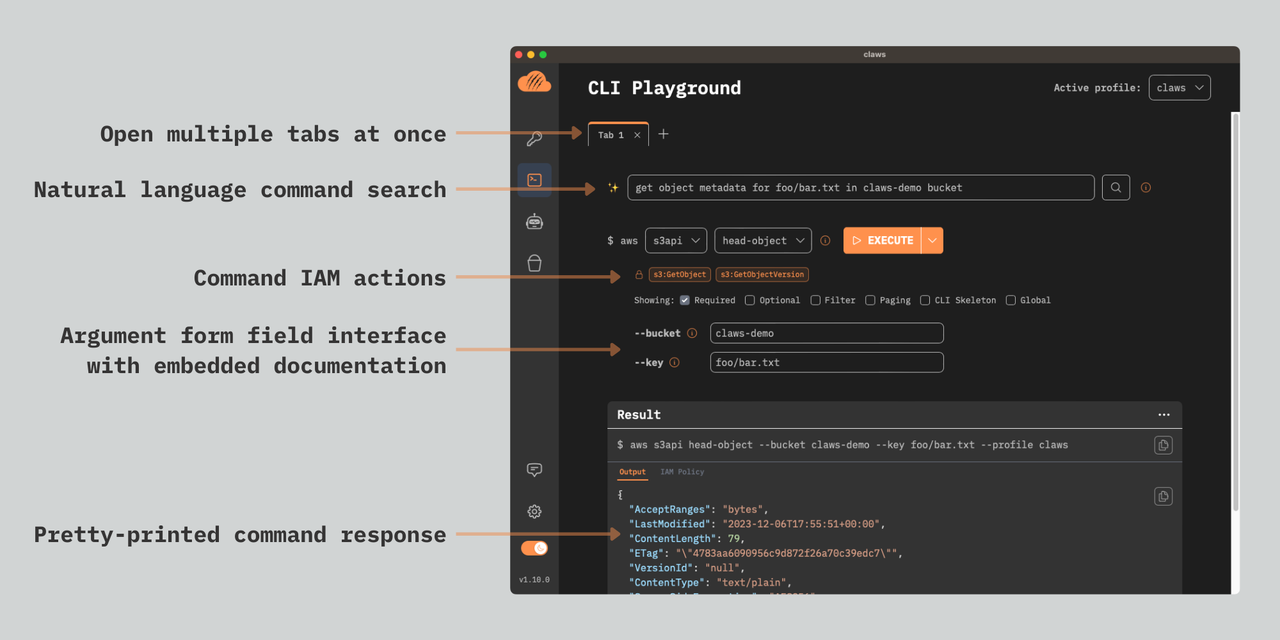Click the CLI Playground heading
The width and height of the screenshot is (1280, 640).
pos(664,88)
